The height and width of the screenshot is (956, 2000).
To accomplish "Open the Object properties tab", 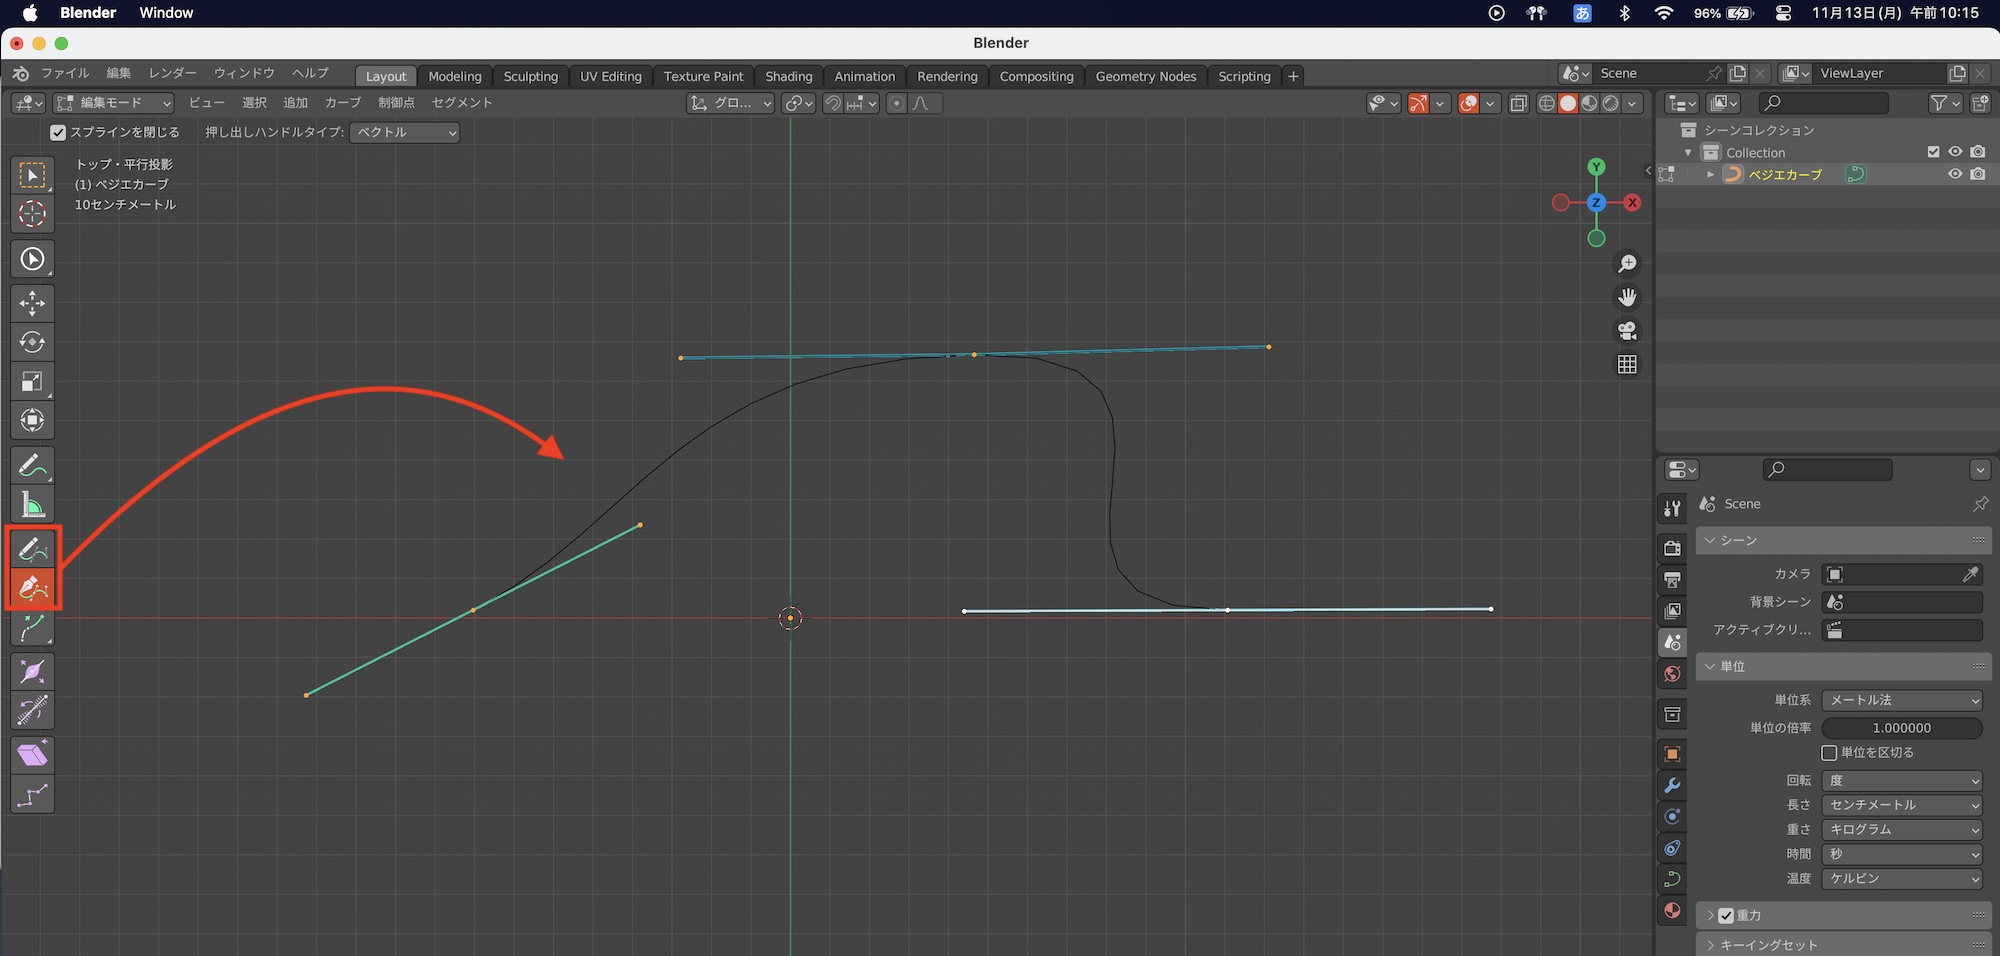I will tap(1672, 754).
